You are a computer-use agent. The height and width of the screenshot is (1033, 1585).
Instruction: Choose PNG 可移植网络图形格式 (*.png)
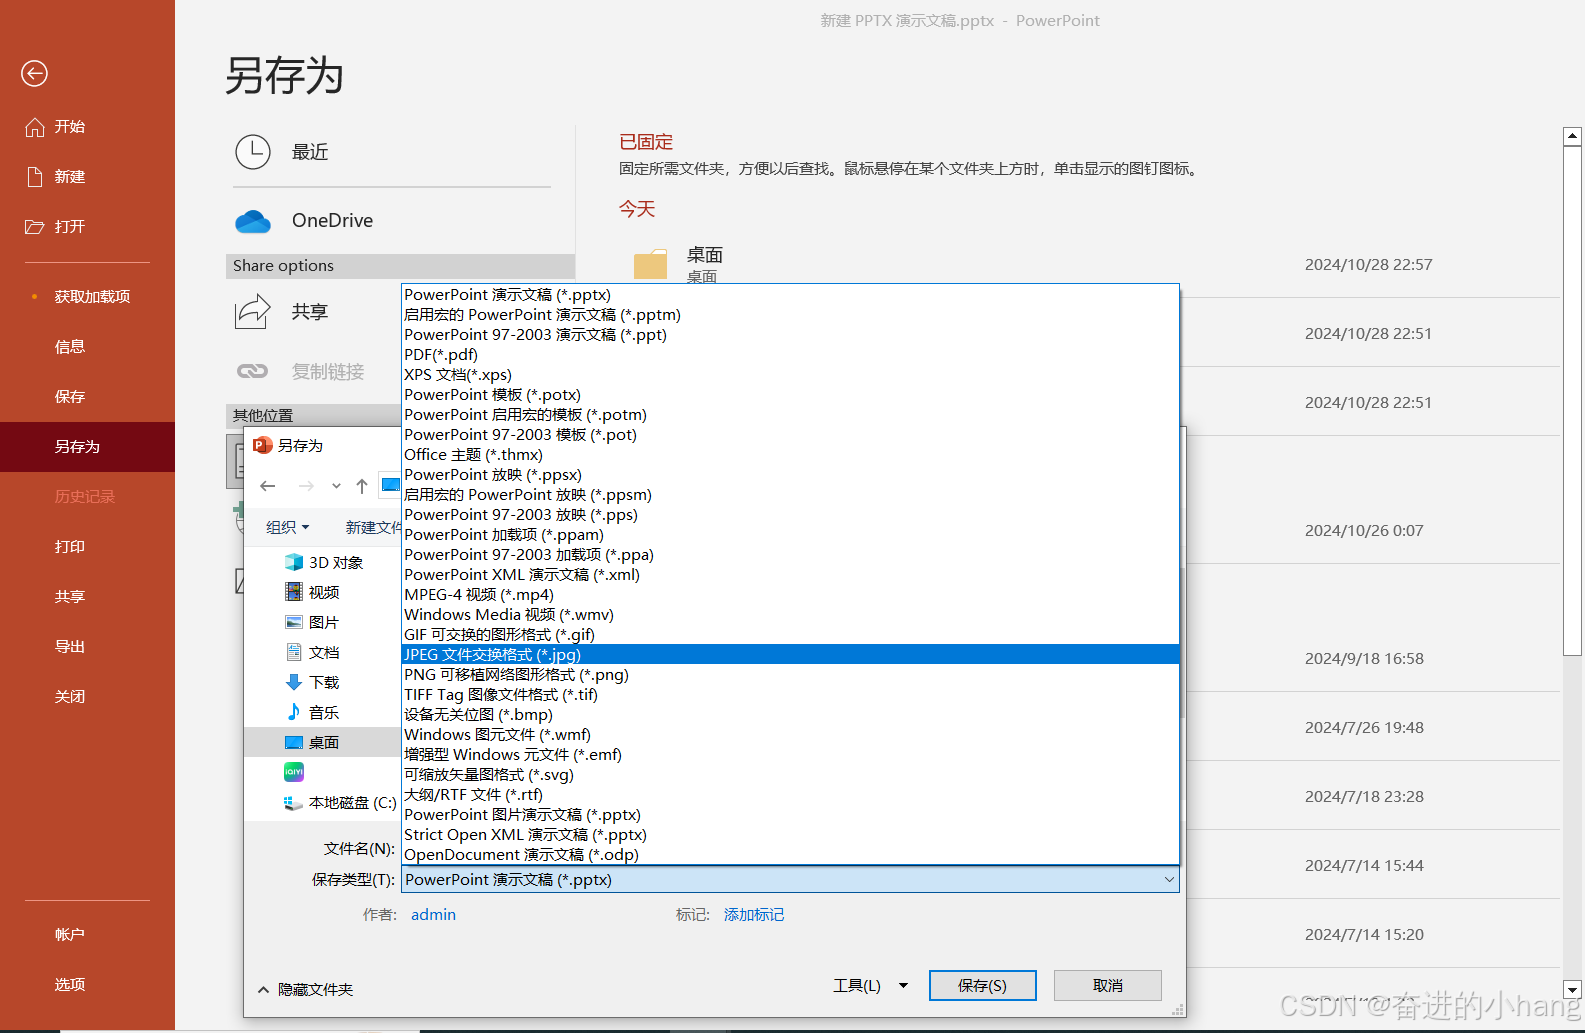[790, 674]
